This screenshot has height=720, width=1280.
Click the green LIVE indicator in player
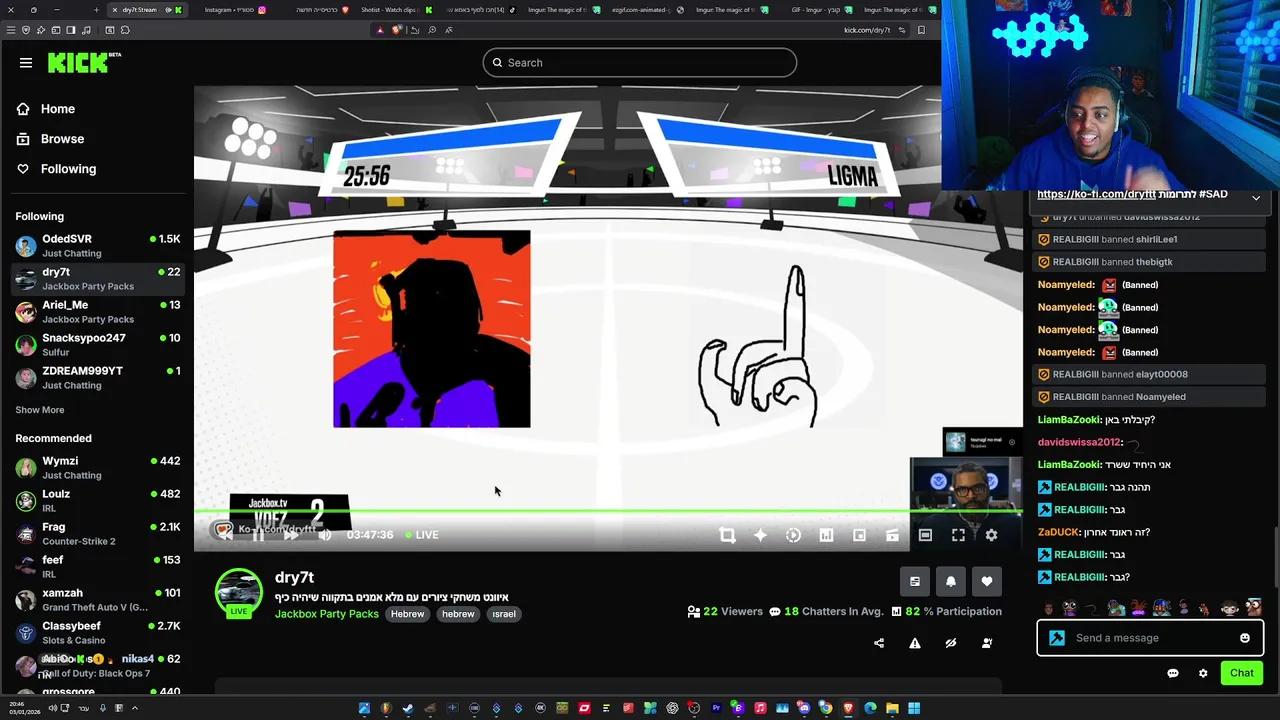pos(422,535)
